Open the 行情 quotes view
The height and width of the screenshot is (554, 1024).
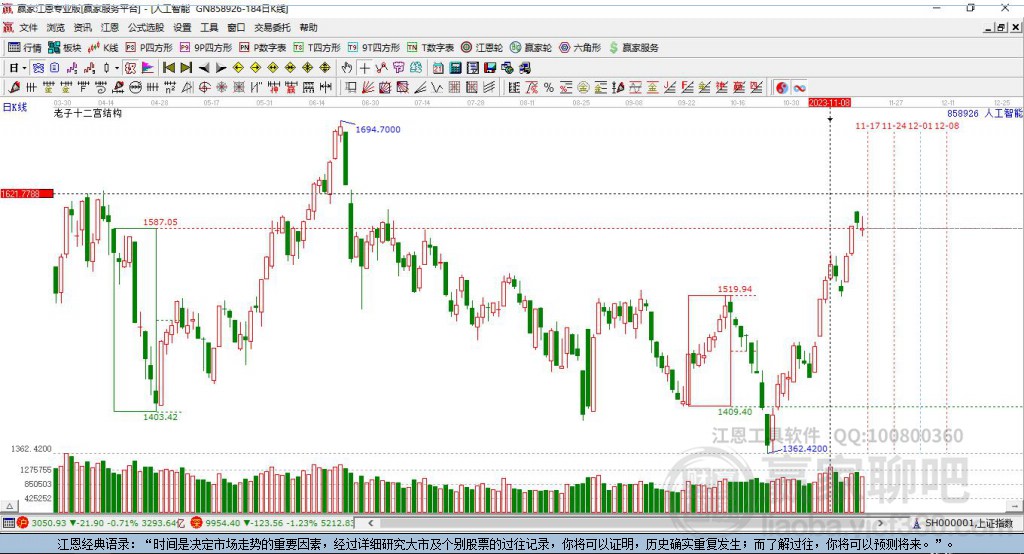pos(25,48)
